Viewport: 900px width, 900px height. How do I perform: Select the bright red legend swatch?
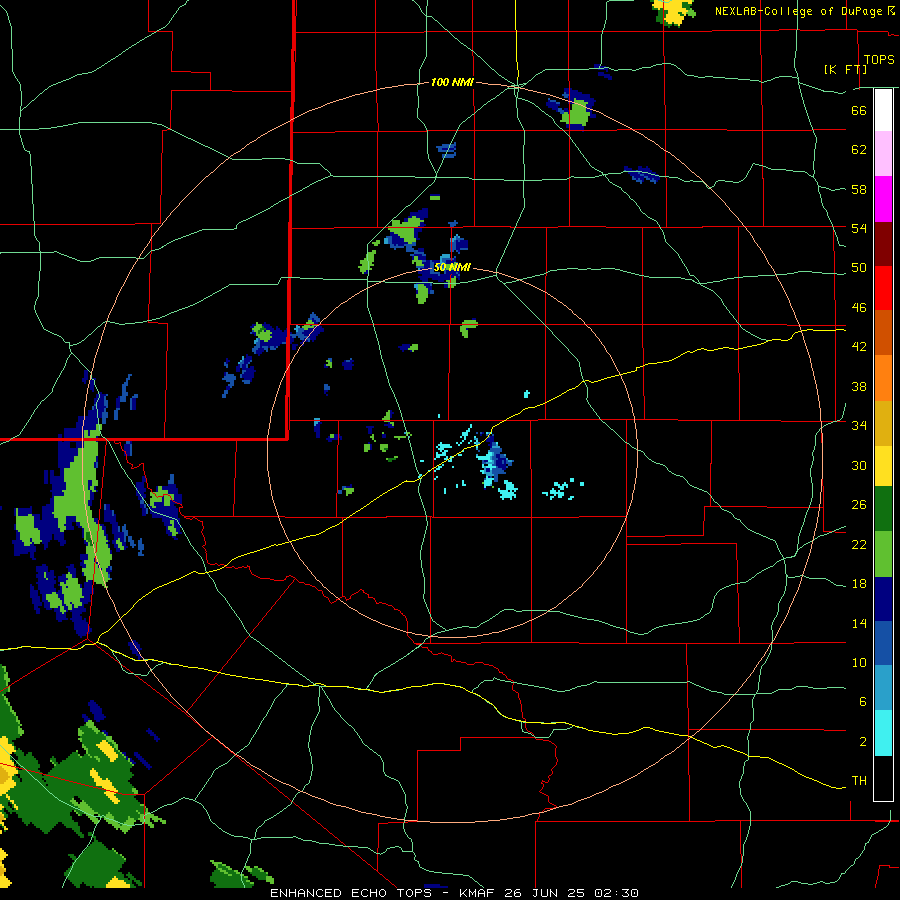tap(883, 288)
